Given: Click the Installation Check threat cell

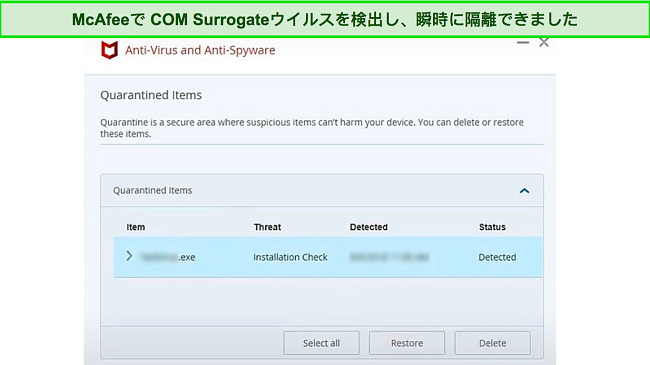Looking at the screenshot, I should [x=290, y=257].
